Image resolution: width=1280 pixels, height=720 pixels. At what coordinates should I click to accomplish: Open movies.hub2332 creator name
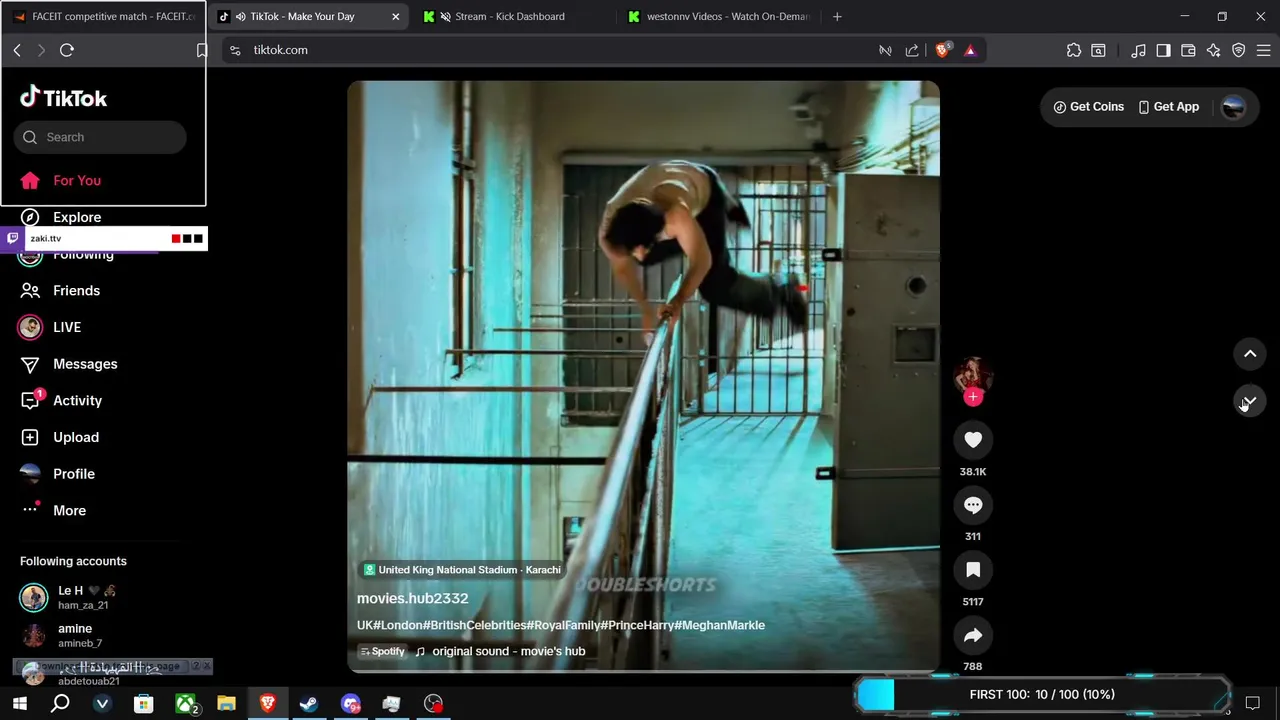tap(412, 598)
